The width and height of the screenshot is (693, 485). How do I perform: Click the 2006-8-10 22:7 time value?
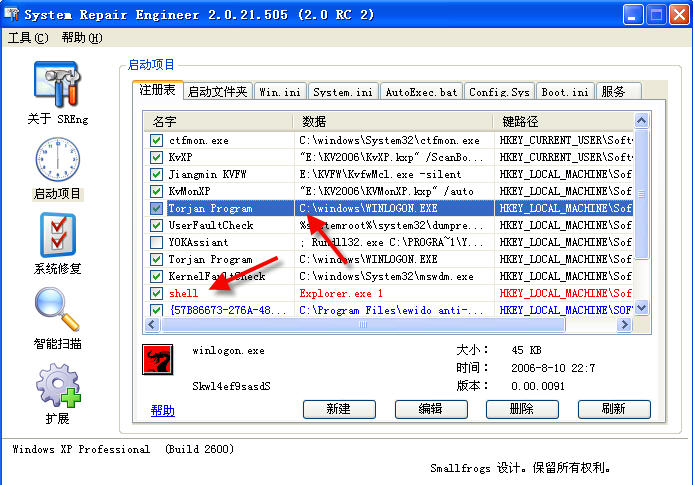[x=553, y=368]
